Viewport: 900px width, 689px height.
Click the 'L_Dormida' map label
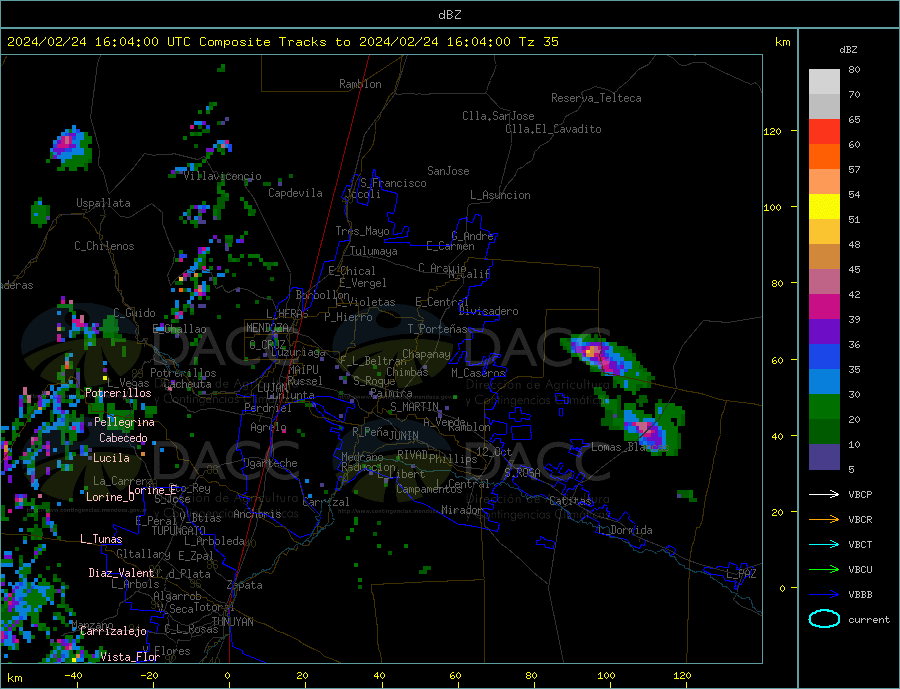pyautogui.click(x=626, y=530)
